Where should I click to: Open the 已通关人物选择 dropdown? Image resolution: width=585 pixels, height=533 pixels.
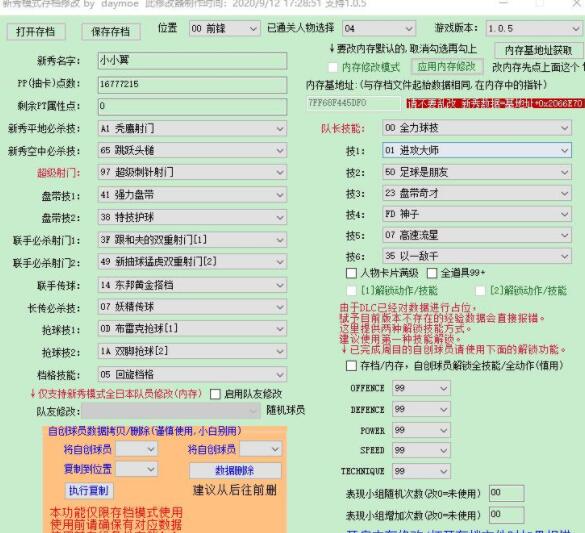pos(379,28)
